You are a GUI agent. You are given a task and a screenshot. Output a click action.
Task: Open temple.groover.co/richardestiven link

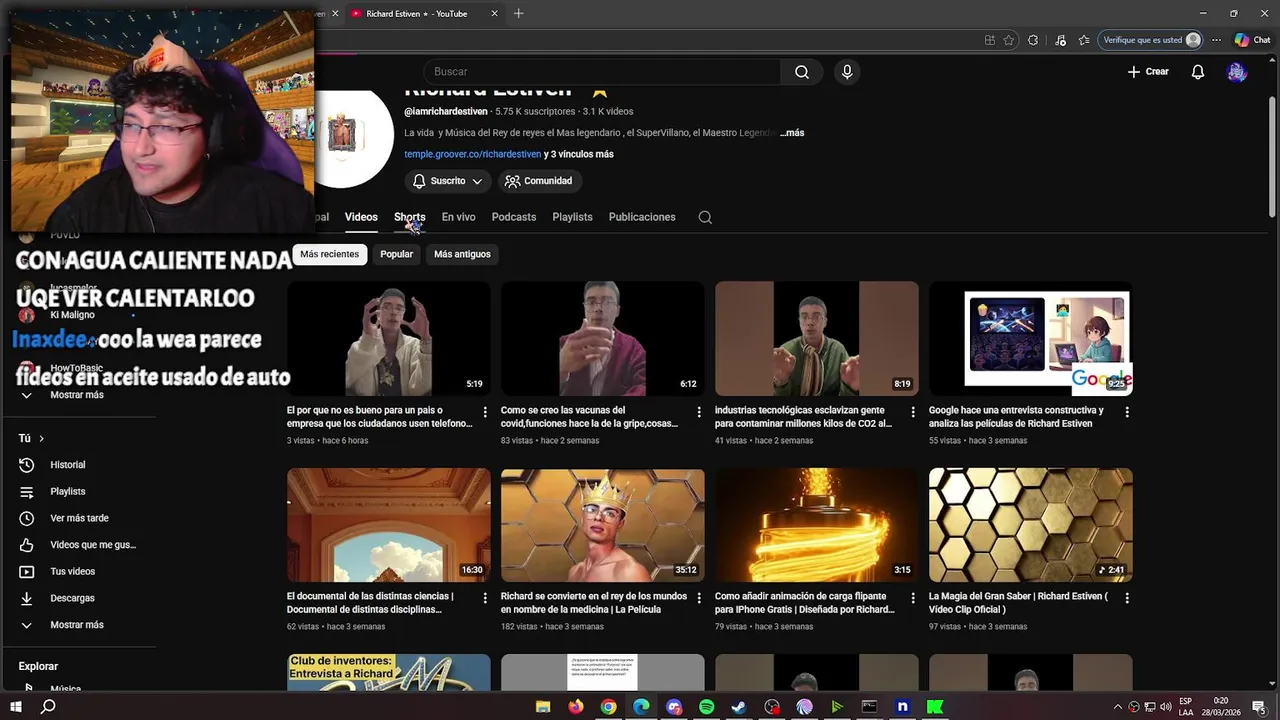click(472, 154)
